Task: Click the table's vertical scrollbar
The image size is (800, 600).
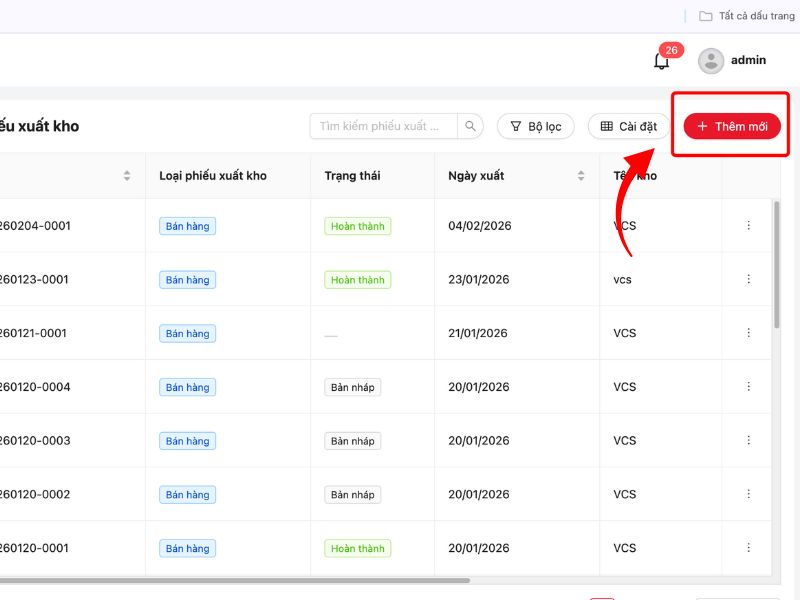Action: pos(777,265)
